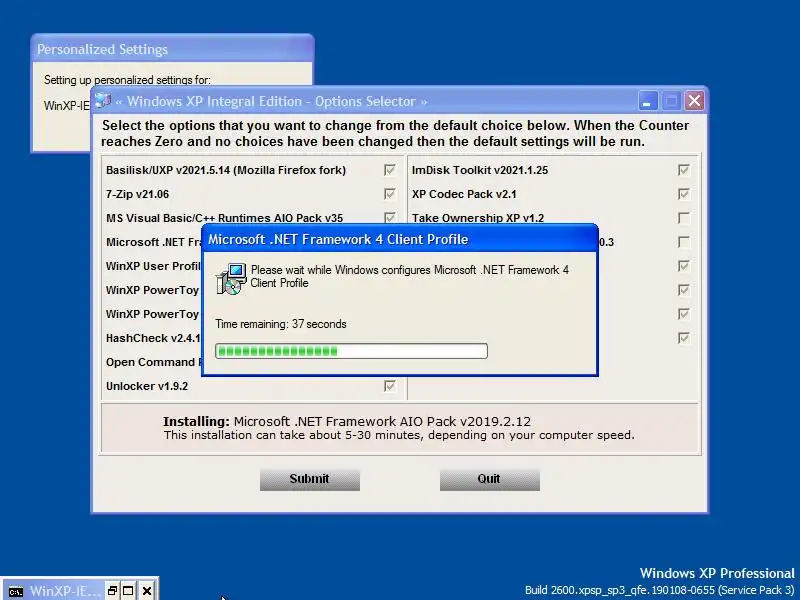Click the 'Windows XP Professional' desktop text
The image size is (800, 600).
click(x=717, y=573)
